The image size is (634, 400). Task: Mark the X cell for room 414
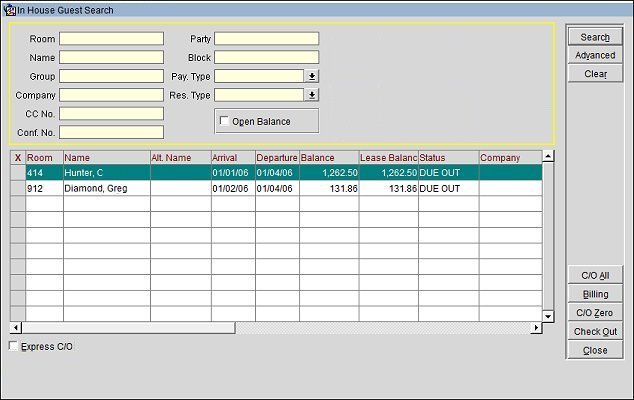click(x=17, y=172)
